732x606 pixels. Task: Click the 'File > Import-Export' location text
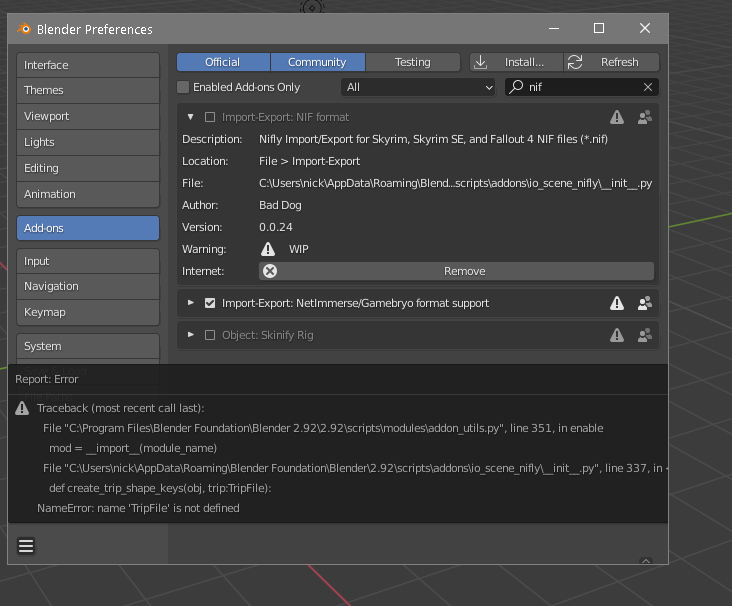coord(310,162)
